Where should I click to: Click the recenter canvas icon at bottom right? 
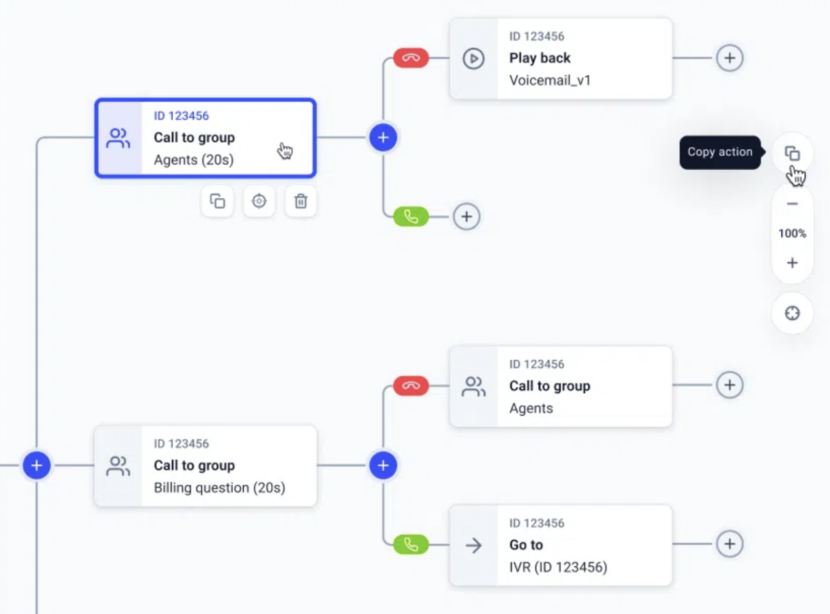pyautogui.click(x=792, y=313)
